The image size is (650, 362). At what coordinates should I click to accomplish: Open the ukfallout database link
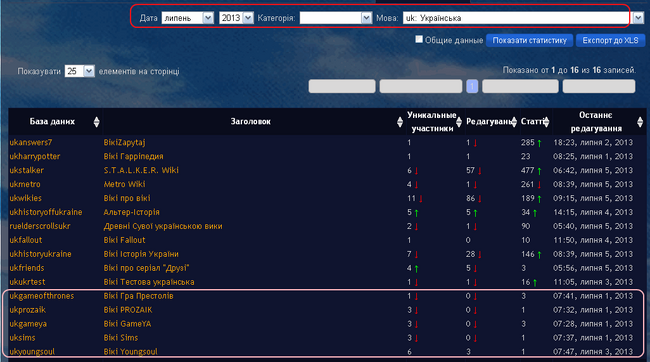[x=26, y=240]
